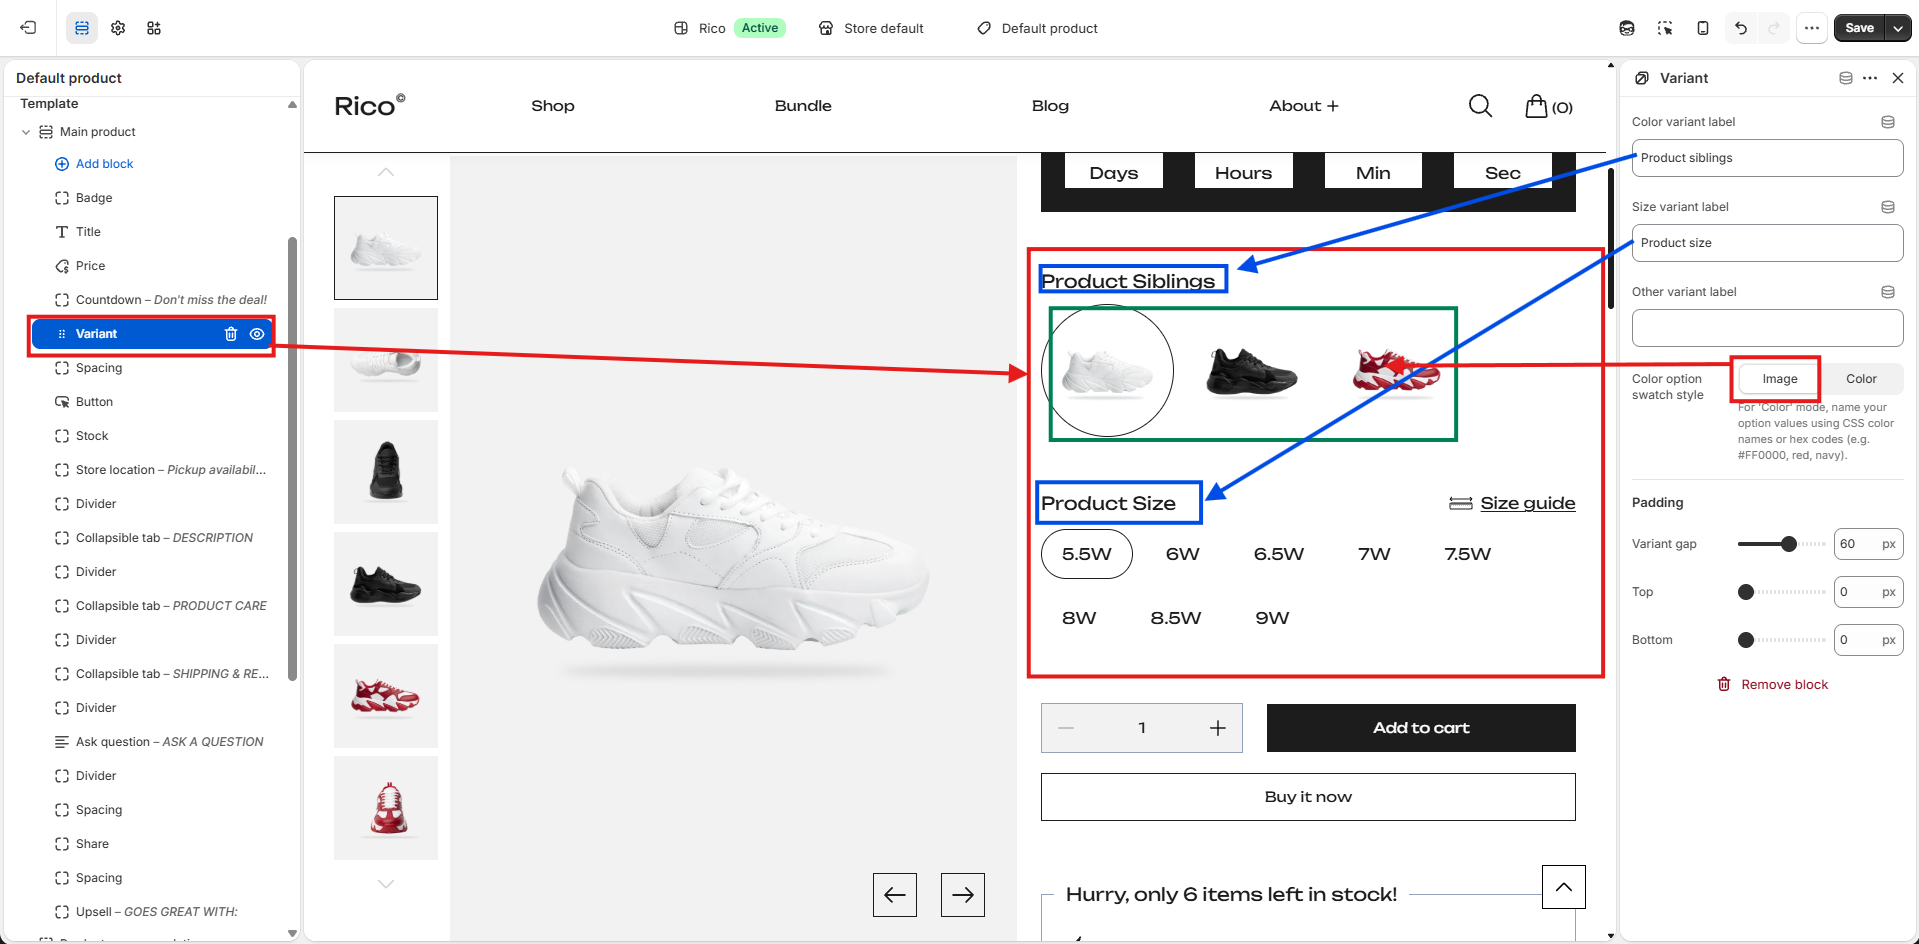Screen dimensions: 1919x944
Task: Open the Bundle navigation item
Action: [x=803, y=106]
